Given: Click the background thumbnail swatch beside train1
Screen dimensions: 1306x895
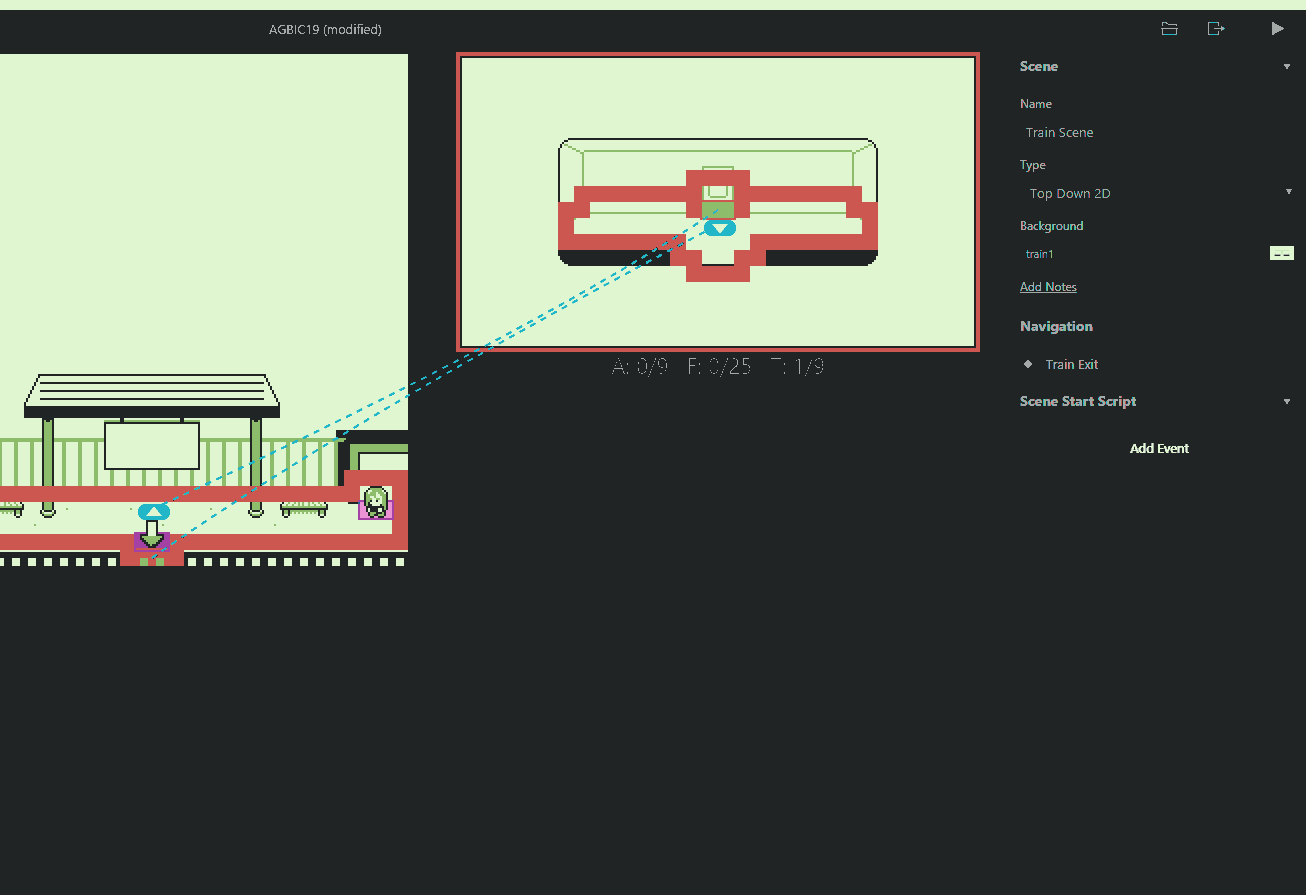Looking at the screenshot, I should (1281, 253).
